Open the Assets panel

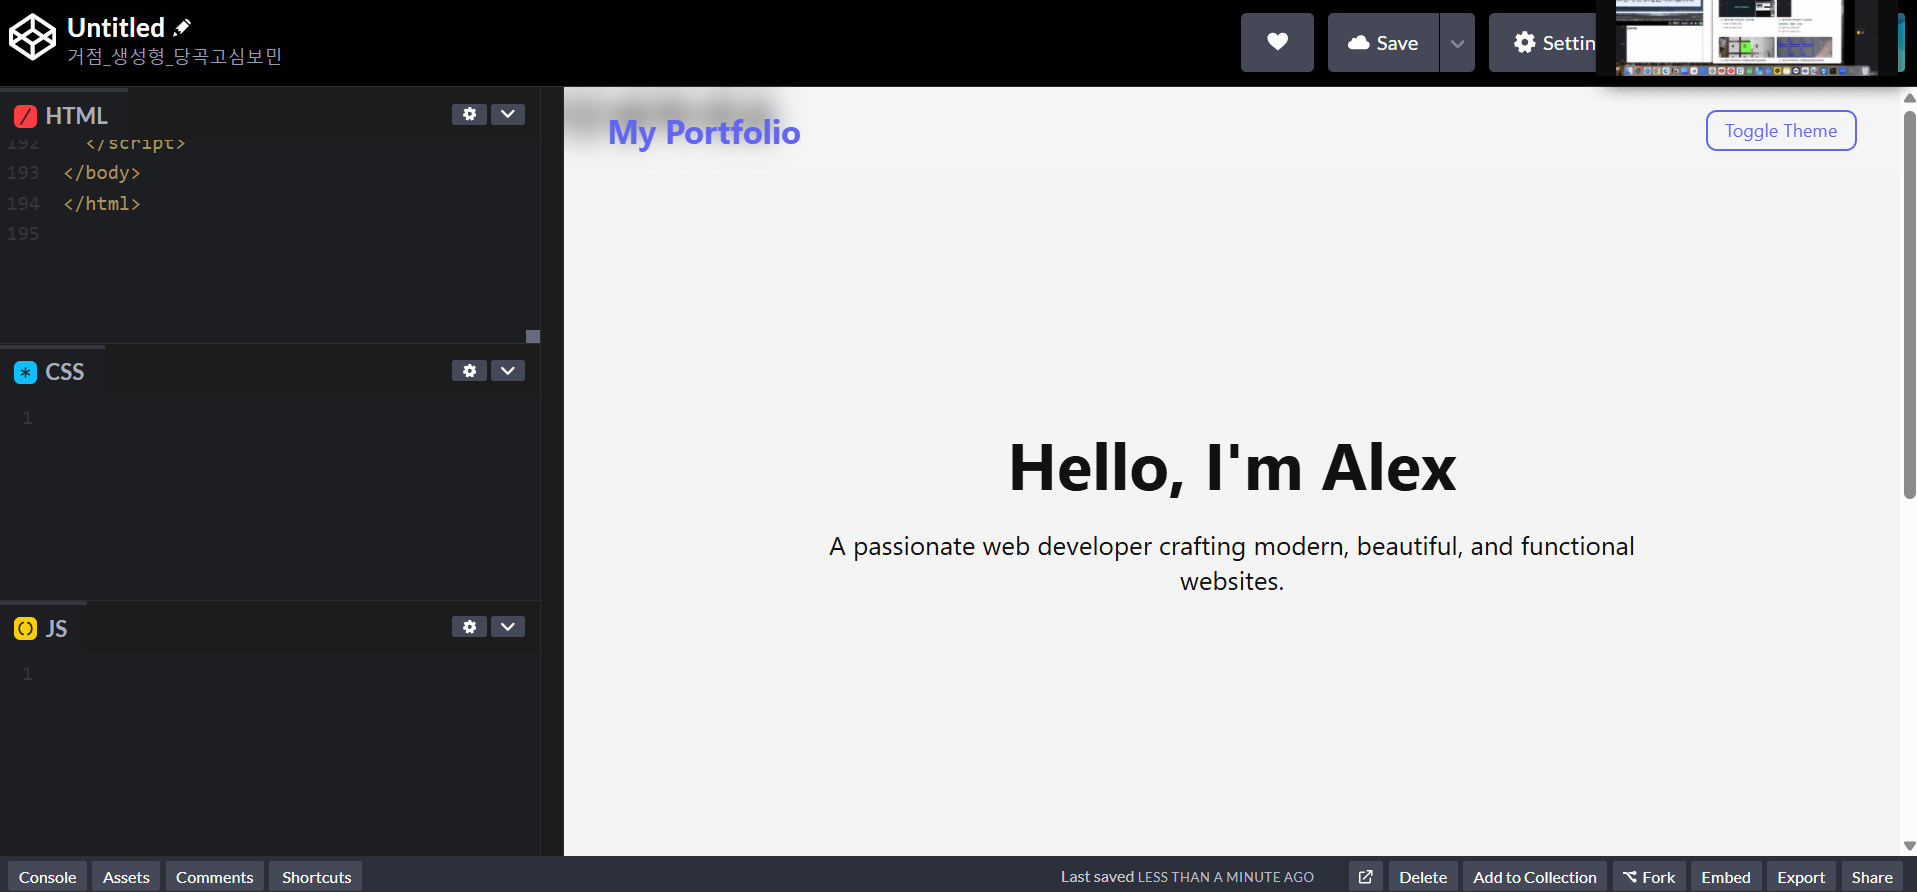coord(126,877)
